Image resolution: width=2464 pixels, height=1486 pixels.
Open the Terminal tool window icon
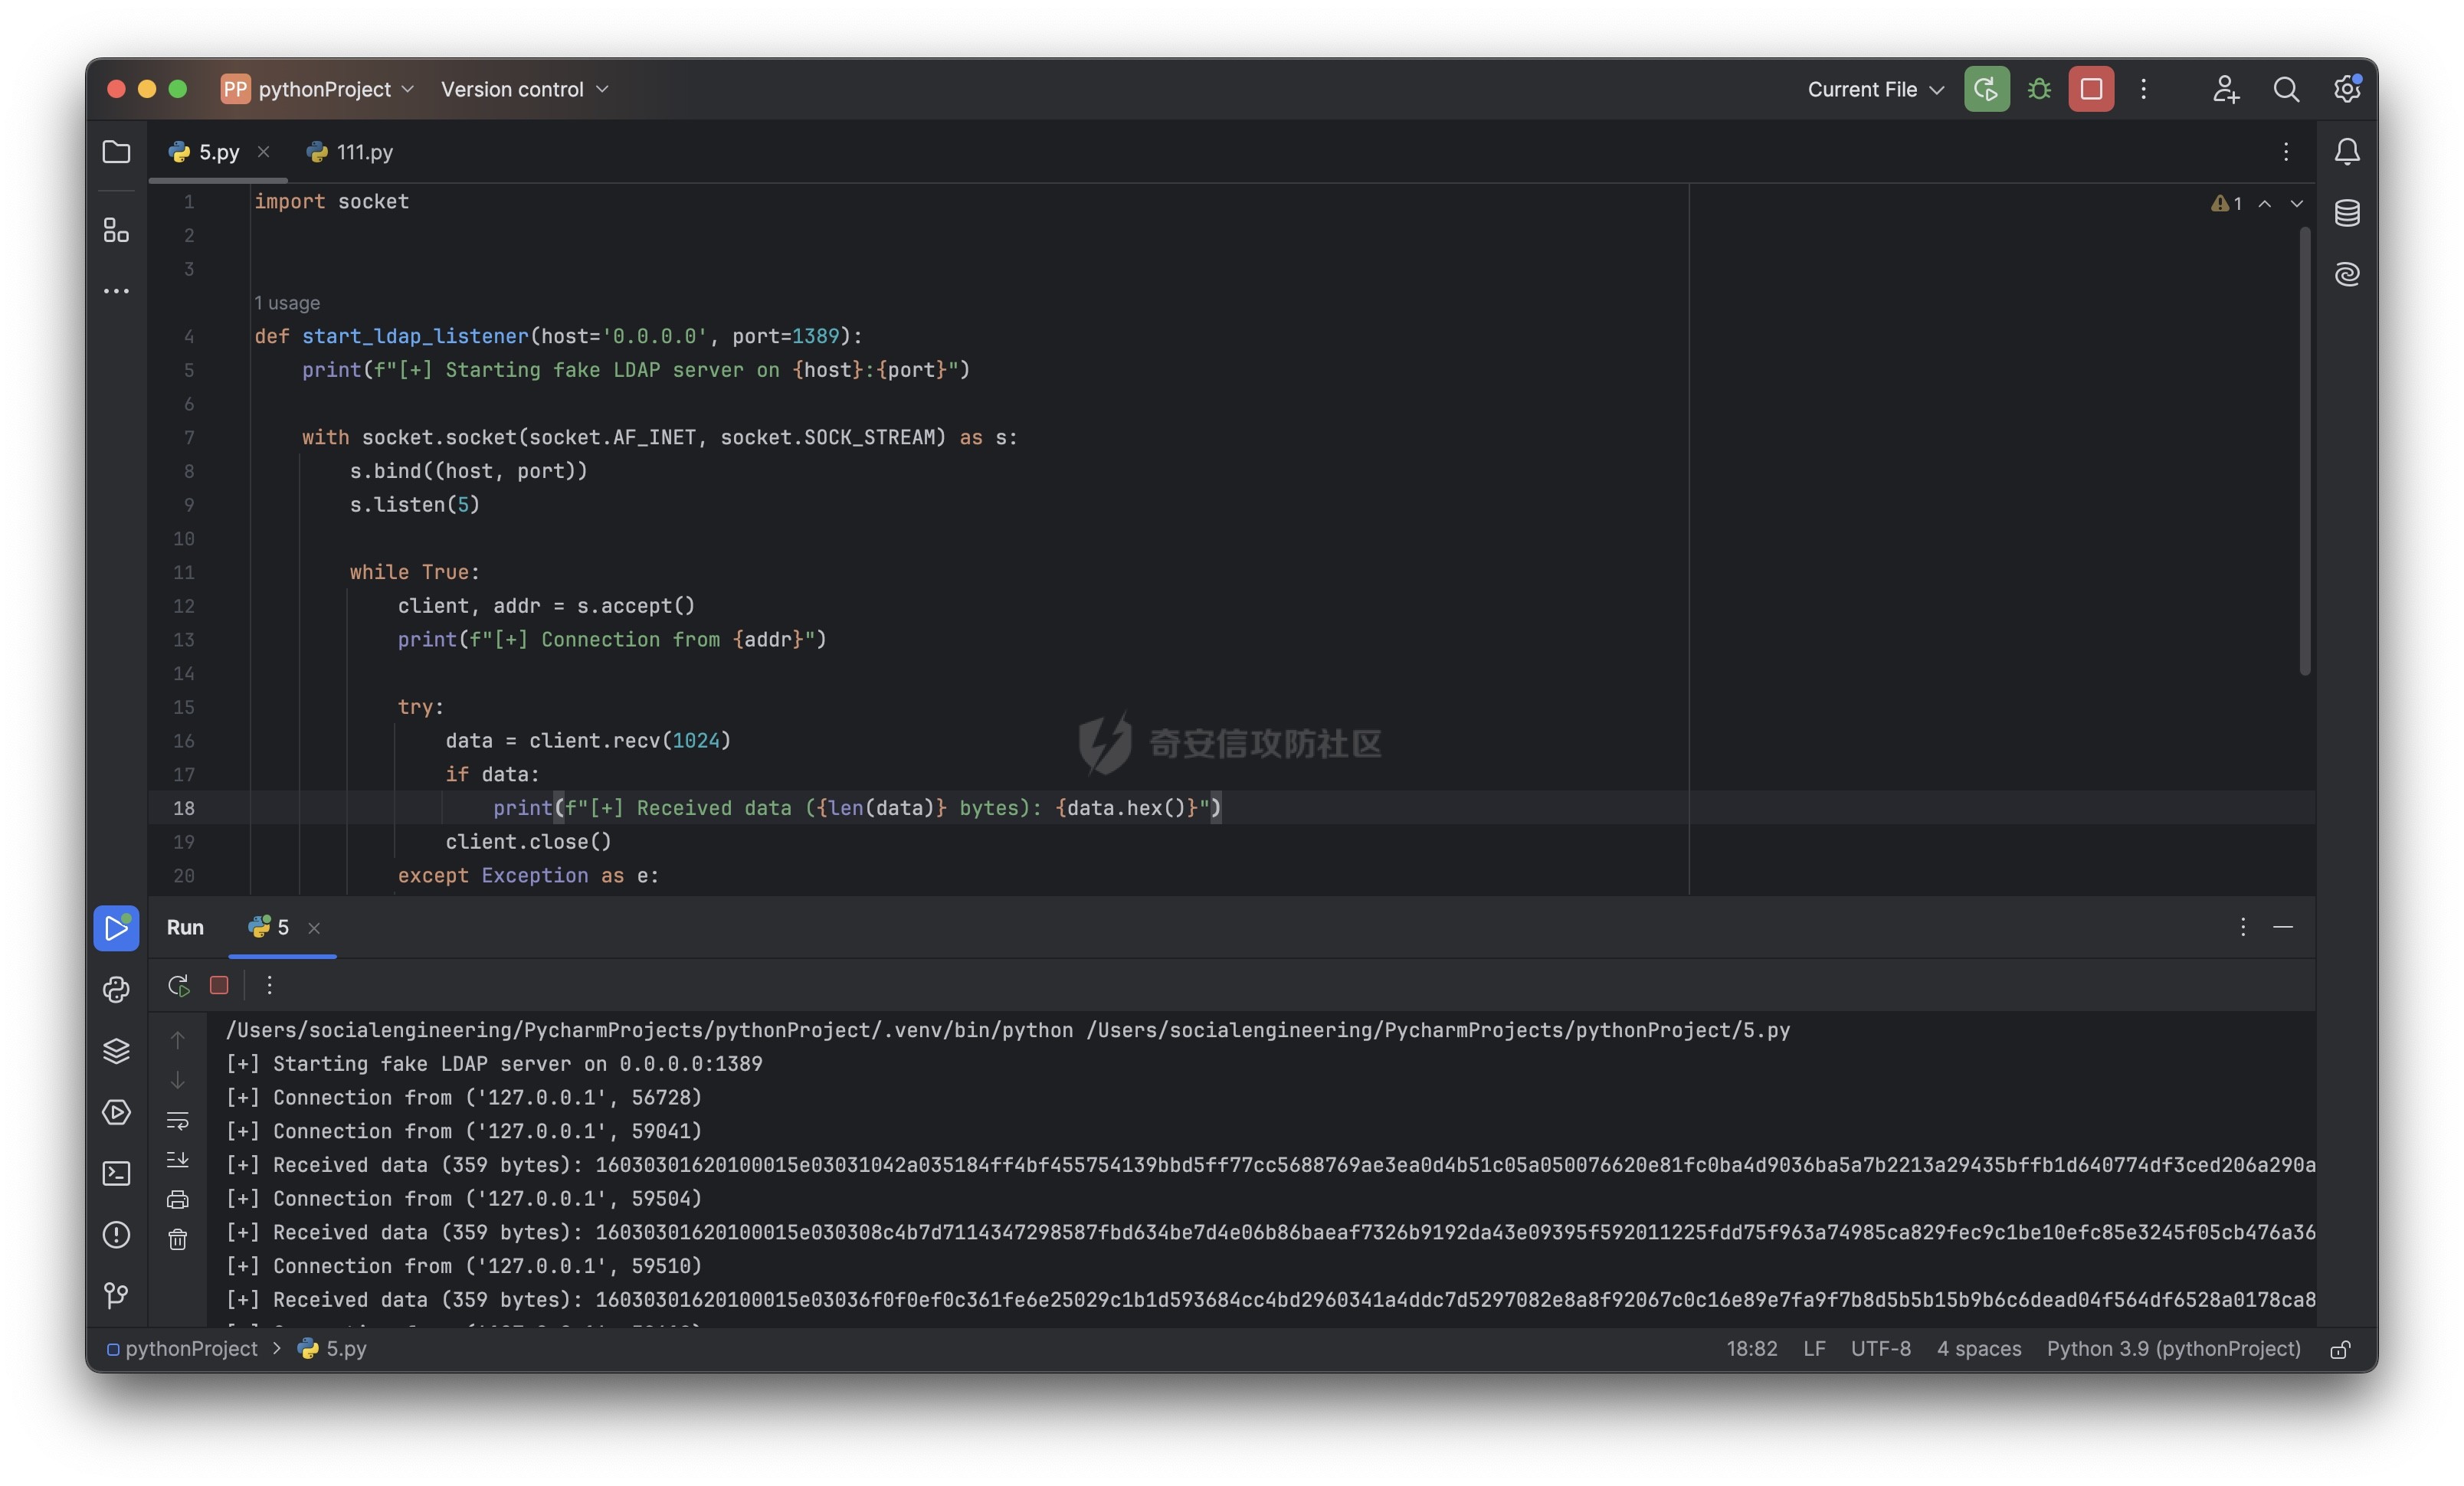click(116, 1173)
